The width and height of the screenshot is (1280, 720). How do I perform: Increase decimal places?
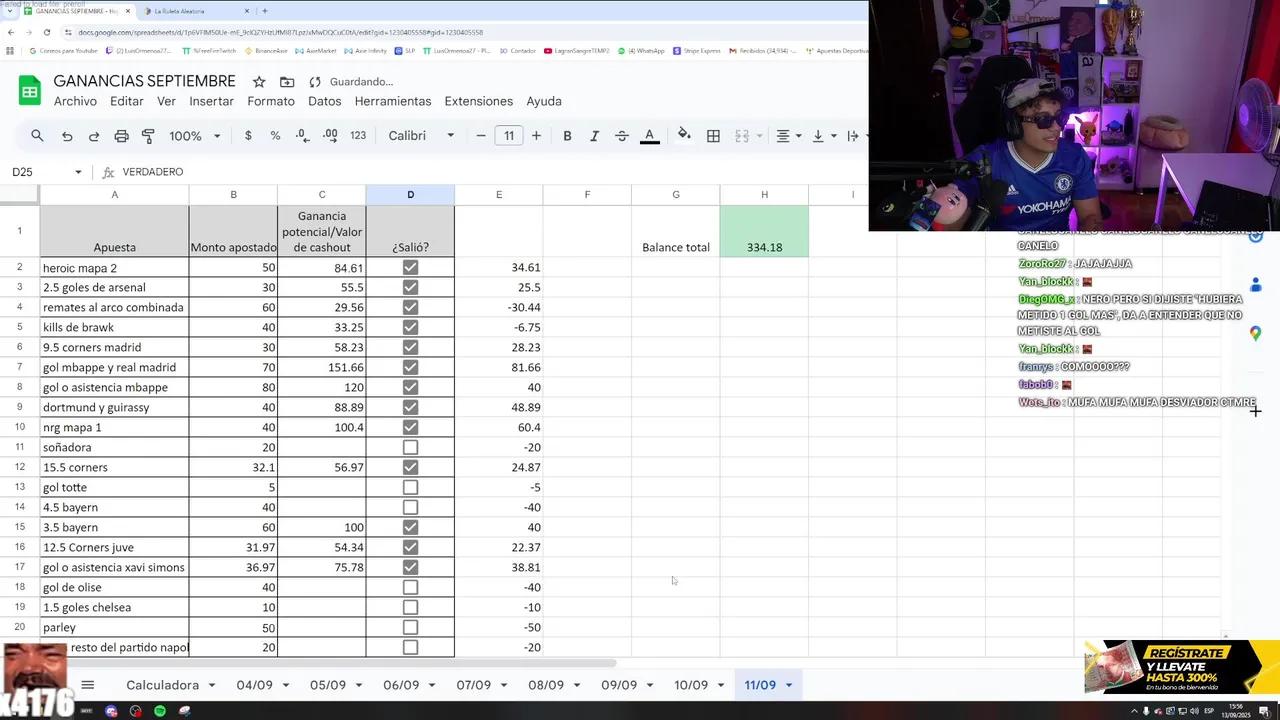(330, 136)
